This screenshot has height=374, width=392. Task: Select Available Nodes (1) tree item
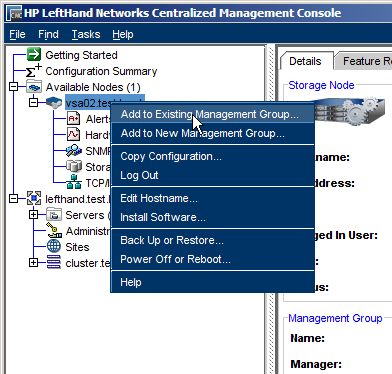click(93, 87)
